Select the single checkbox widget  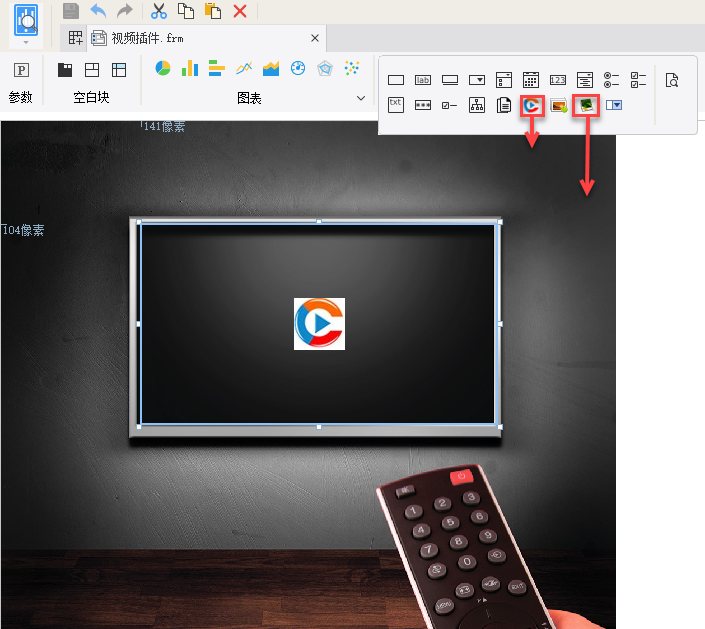[x=450, y=105]
